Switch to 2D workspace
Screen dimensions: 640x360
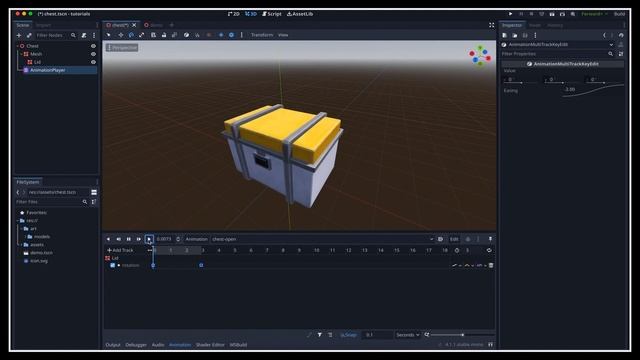[233, 14]
